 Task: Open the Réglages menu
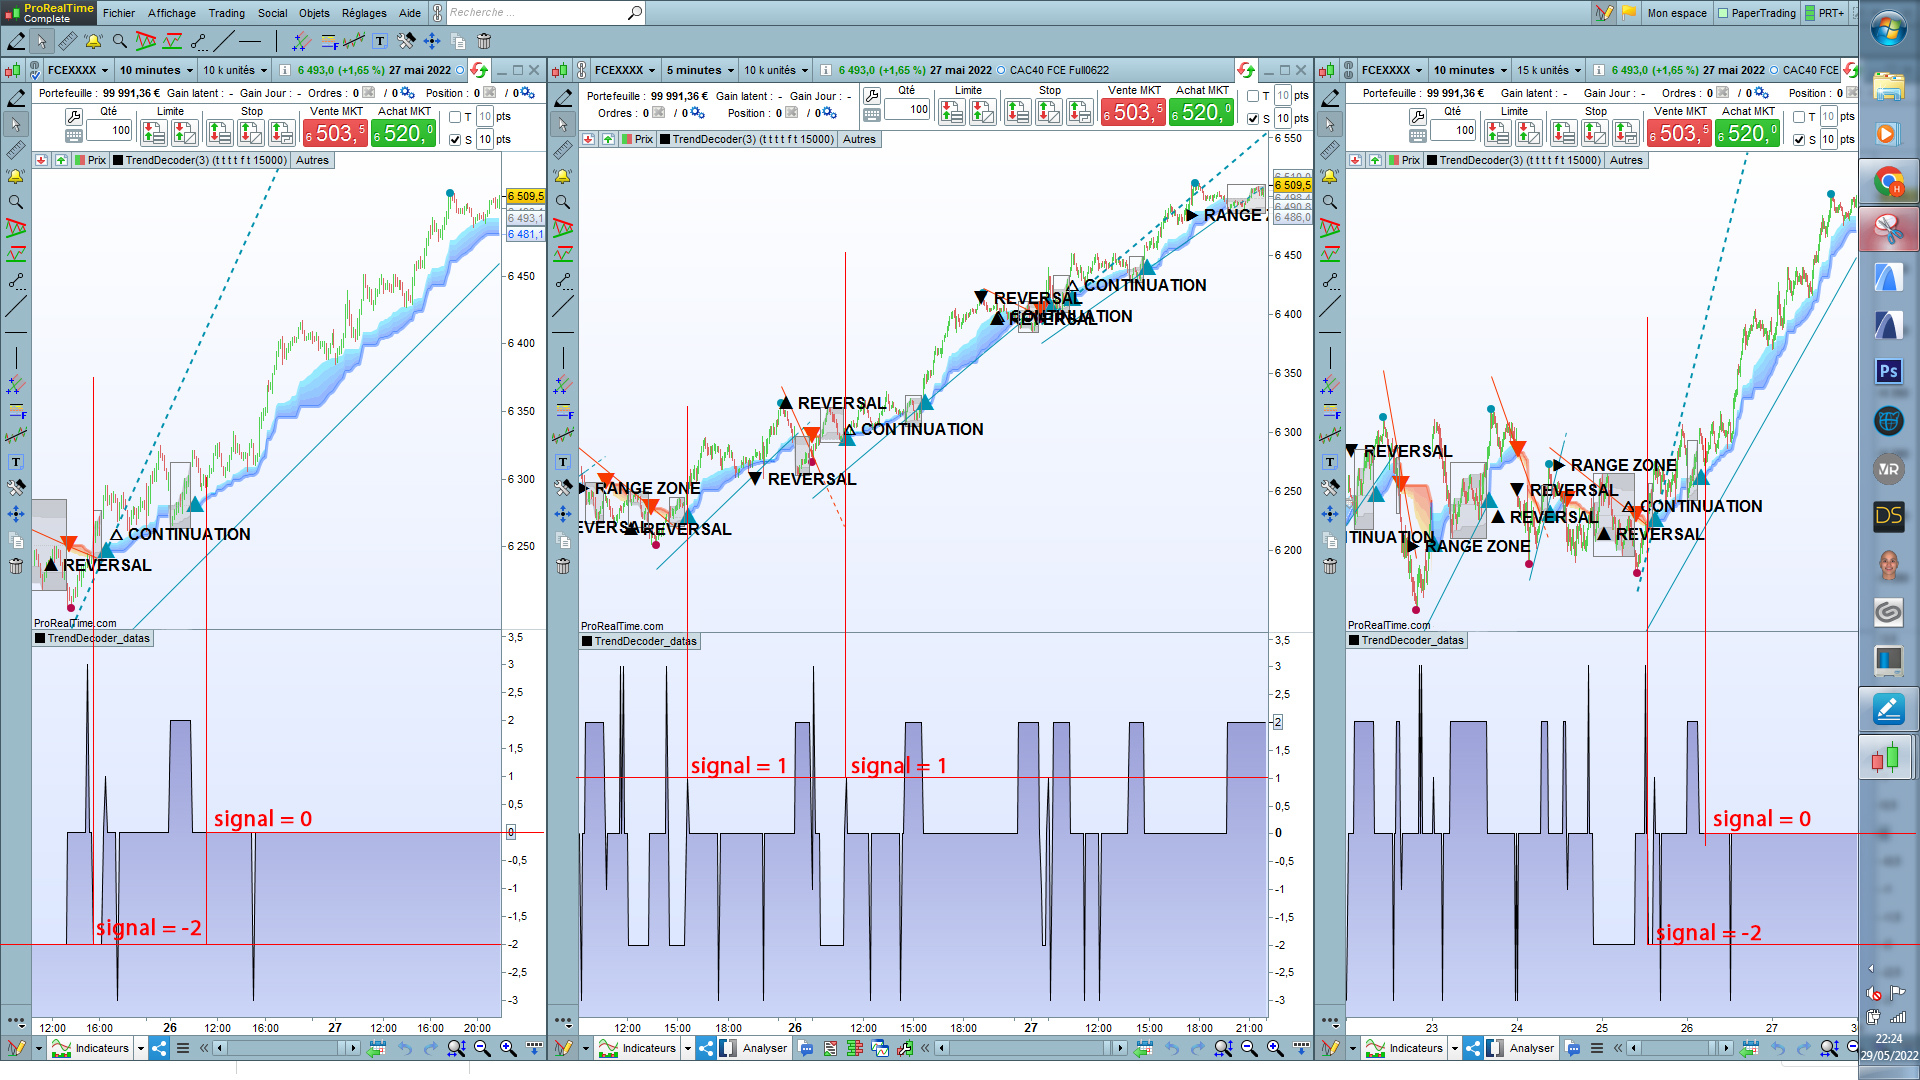point(363,13)
